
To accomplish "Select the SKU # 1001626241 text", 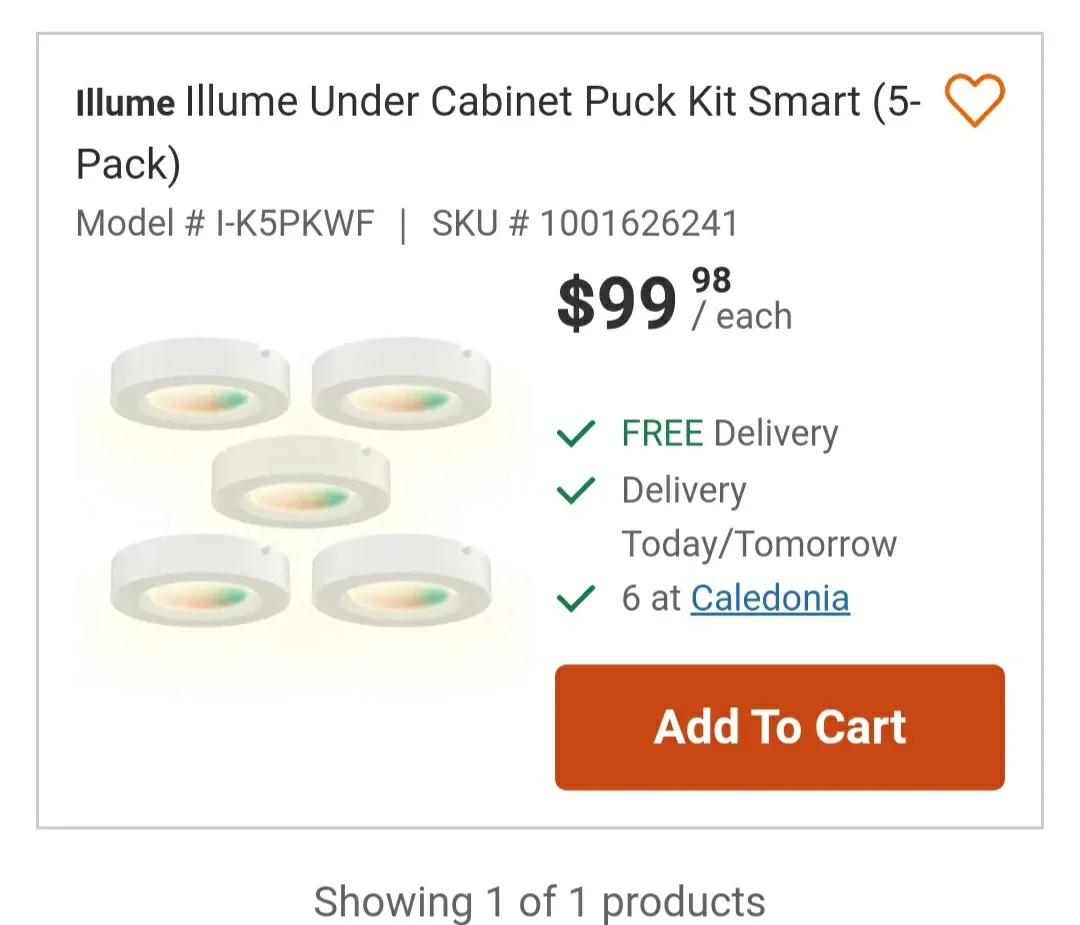I will click(585, 223).
